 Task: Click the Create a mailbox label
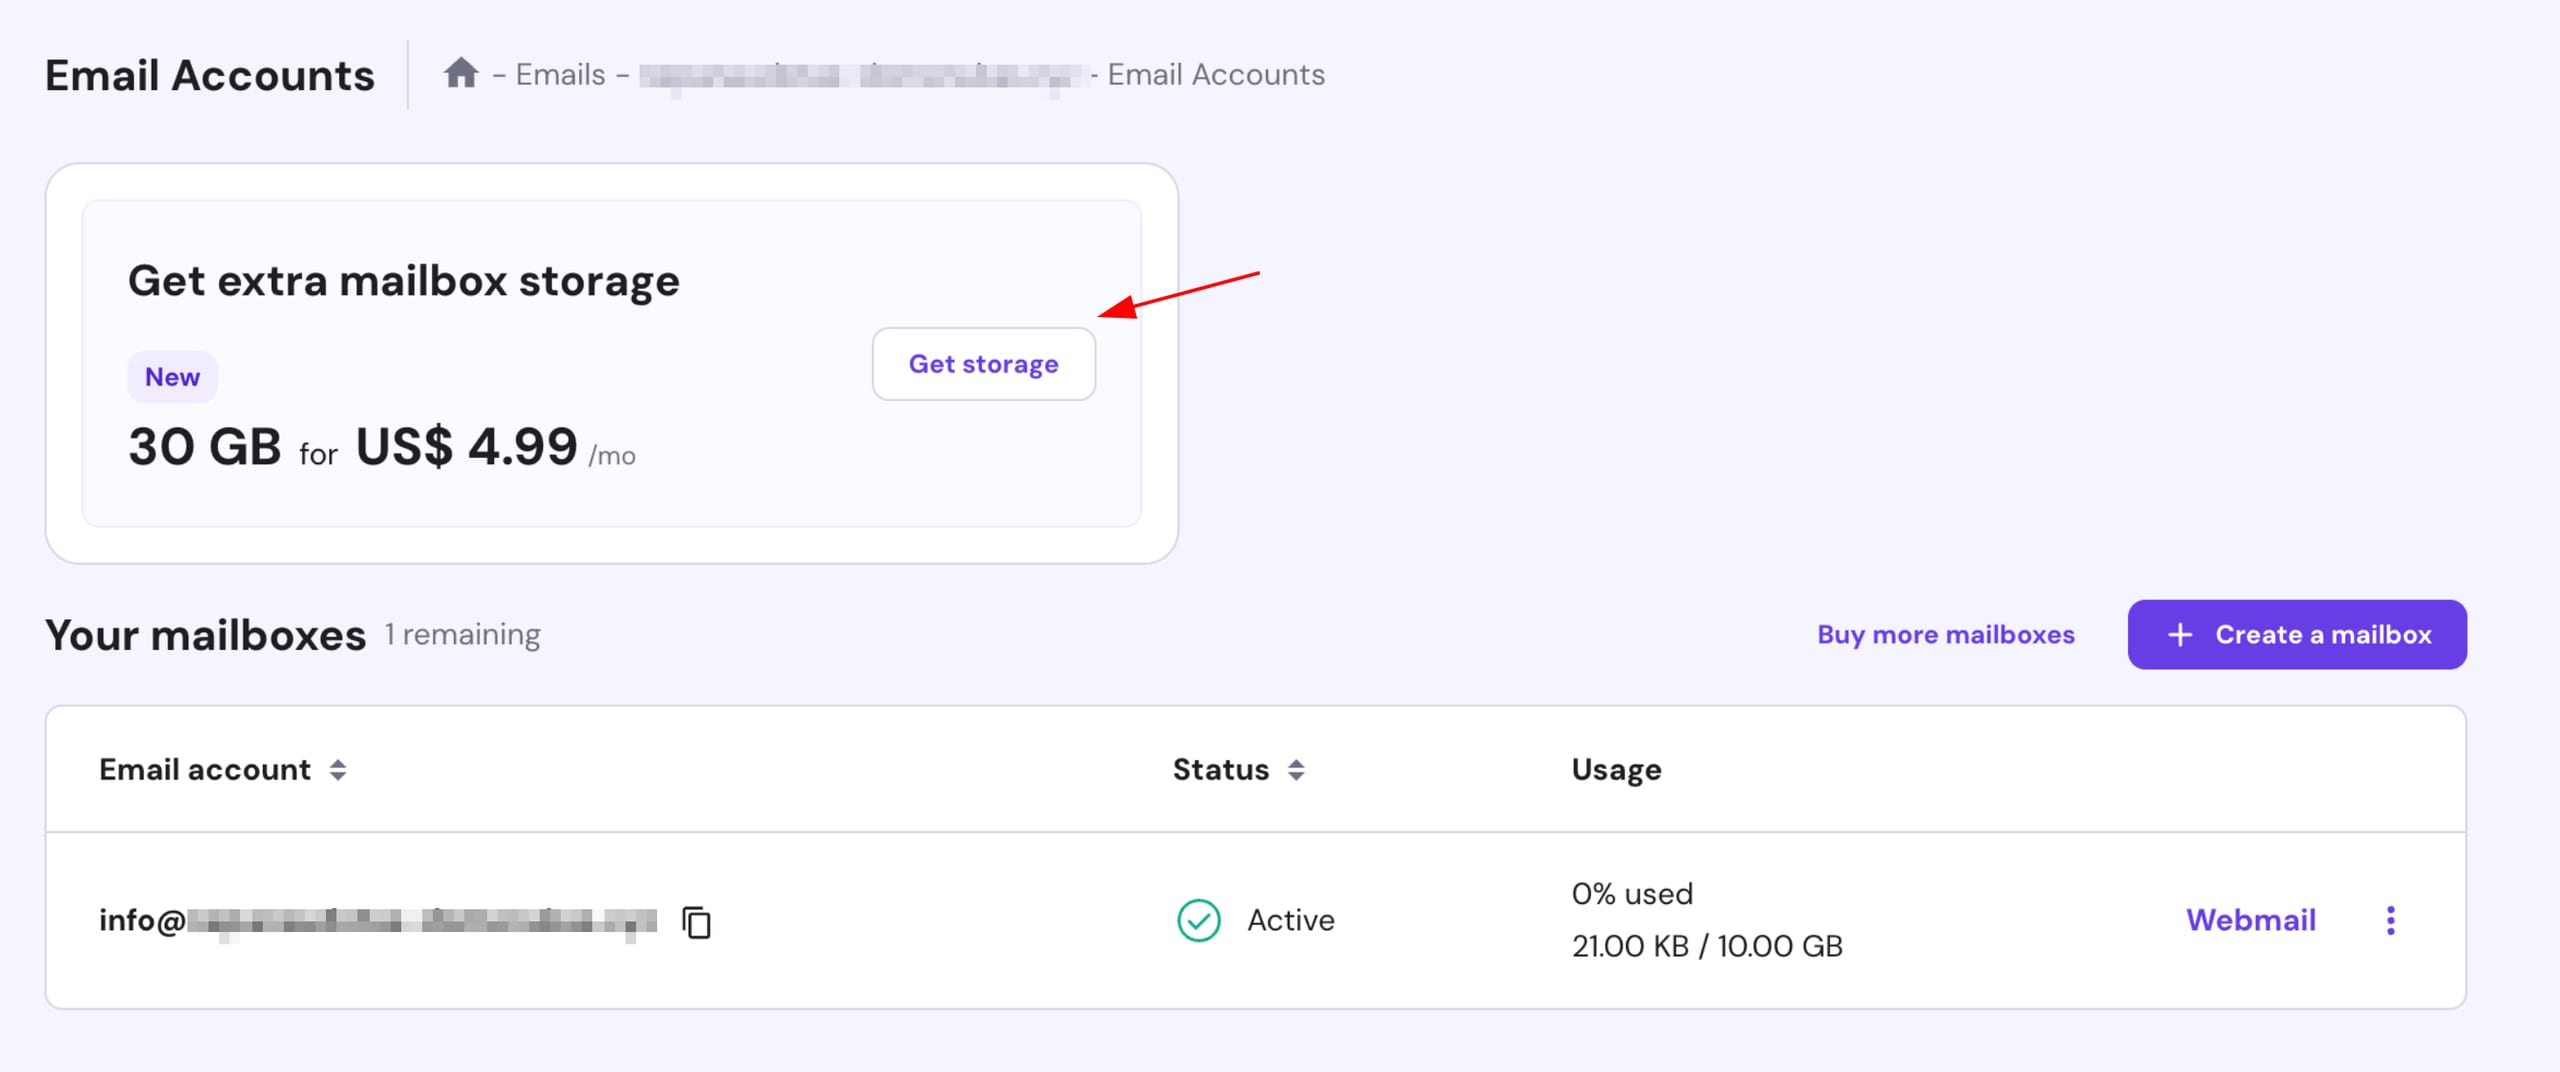pos(2323,635)
